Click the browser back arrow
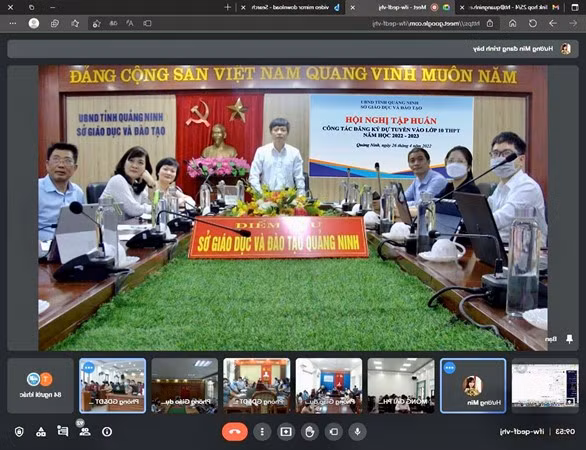Viewport: 586px width, 450px height. 553,23
